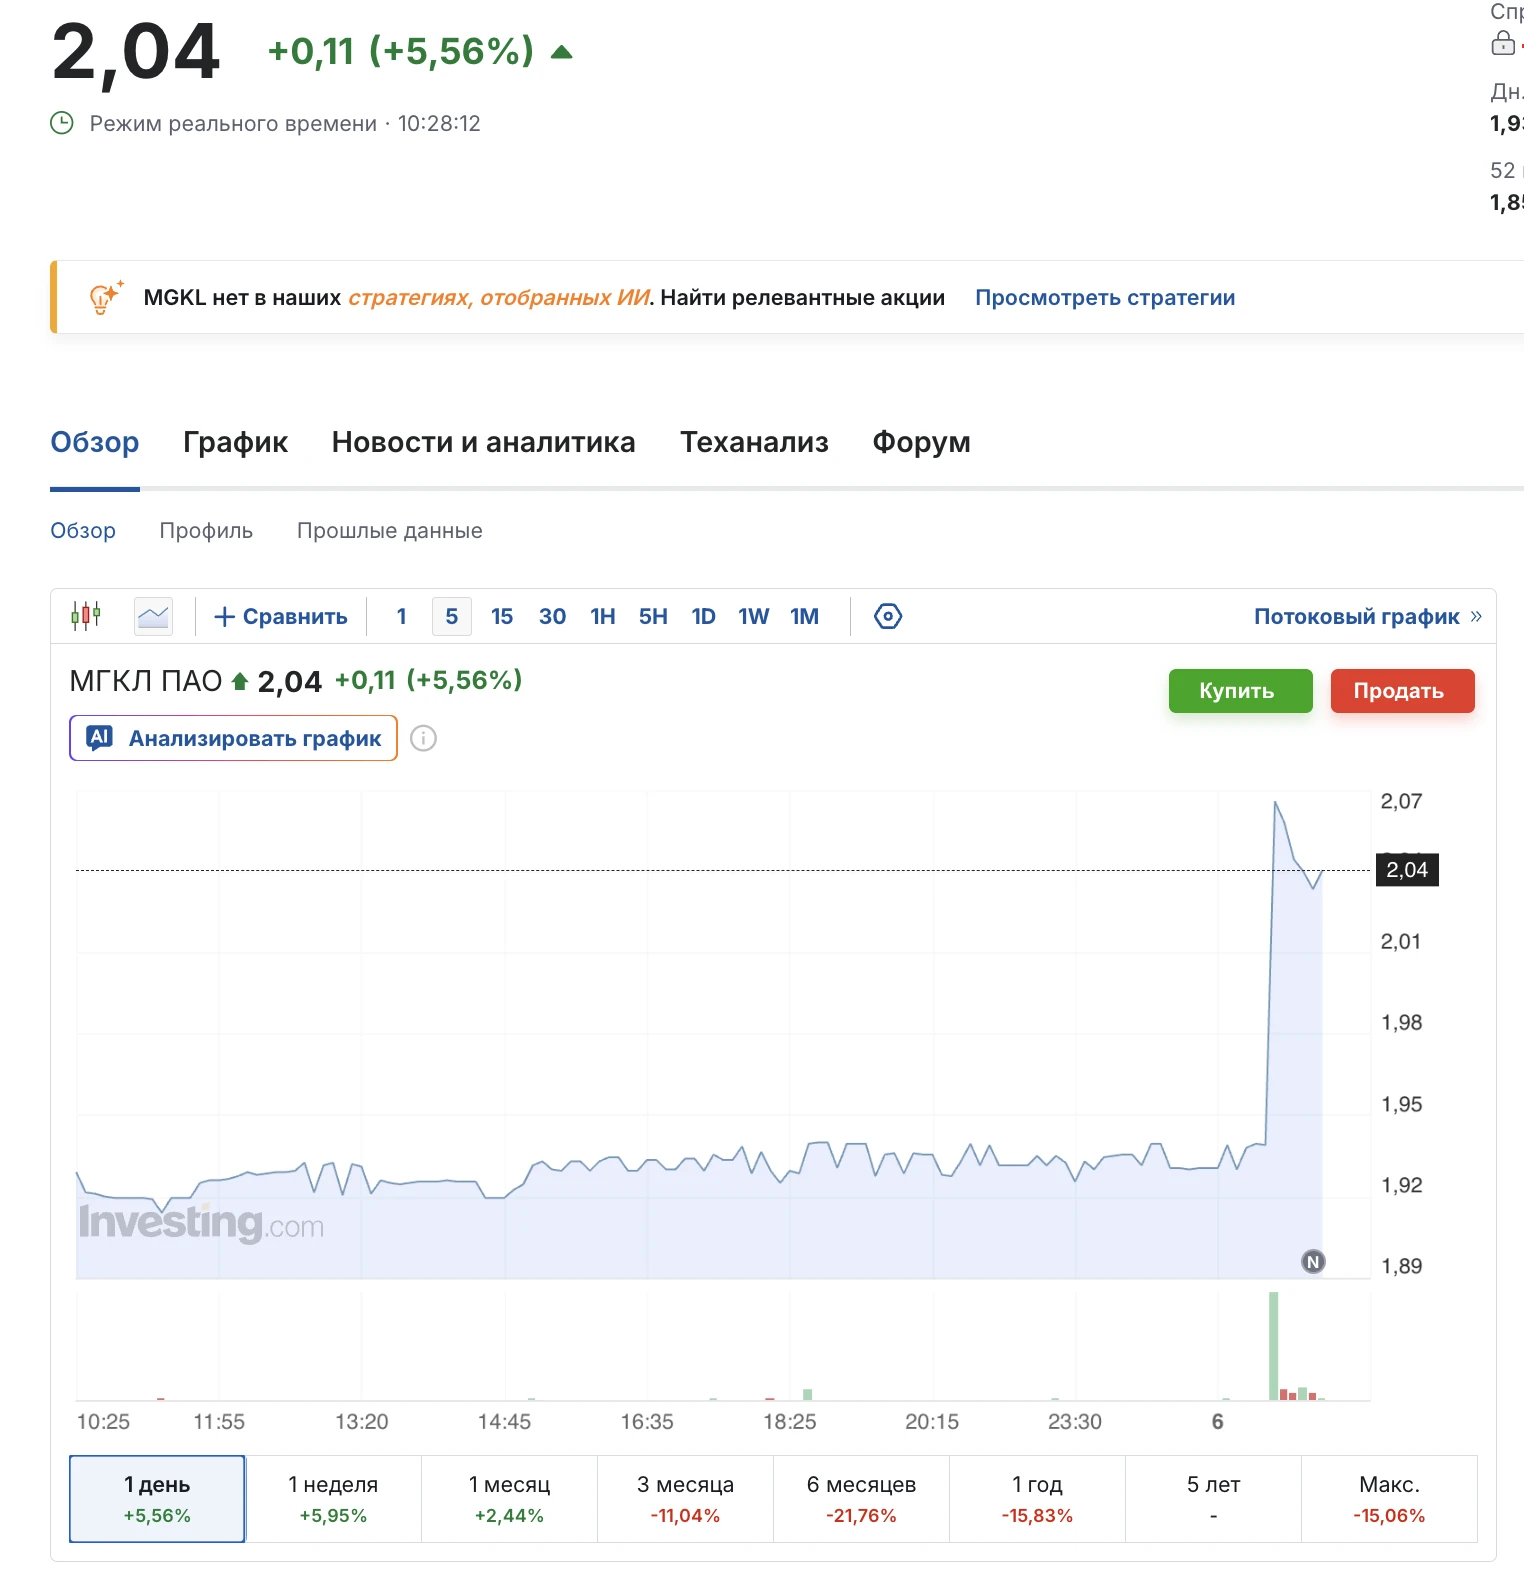Select the 15 minute interval
Viewport: 1524px width, 1592px height.
point(502,617)
